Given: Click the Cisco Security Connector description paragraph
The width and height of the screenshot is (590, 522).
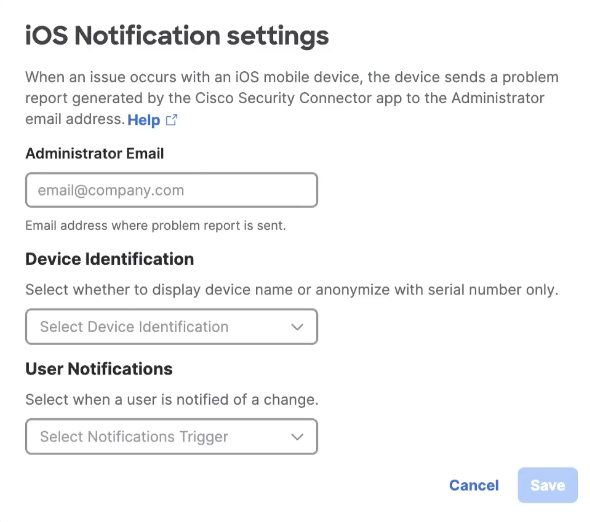Looking at the screenshot, I should 292,98.
